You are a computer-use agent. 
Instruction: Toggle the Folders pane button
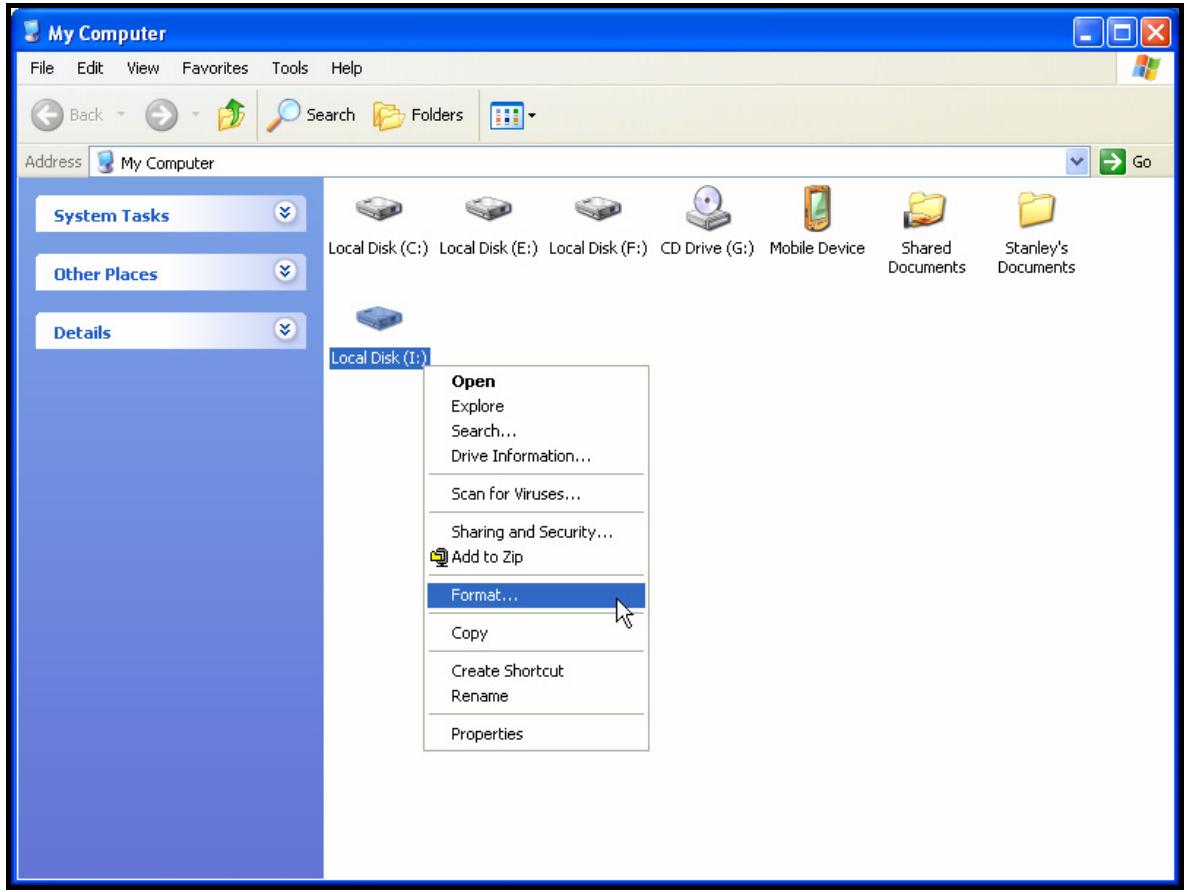pos(418,115)
